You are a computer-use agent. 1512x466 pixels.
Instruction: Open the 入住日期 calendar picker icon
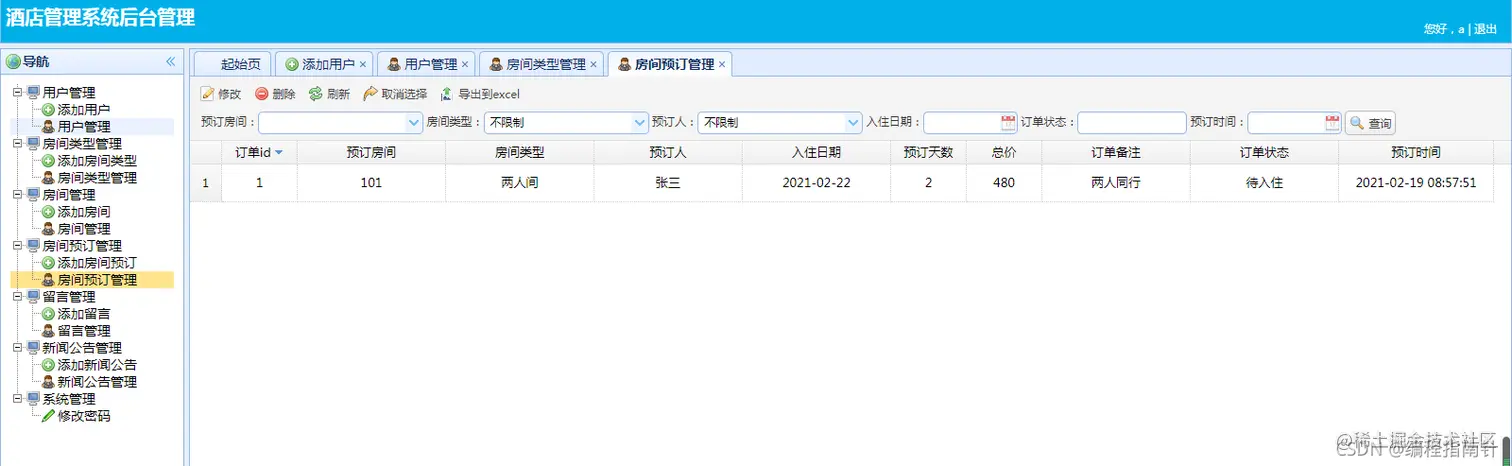(x=1008, y=122)
